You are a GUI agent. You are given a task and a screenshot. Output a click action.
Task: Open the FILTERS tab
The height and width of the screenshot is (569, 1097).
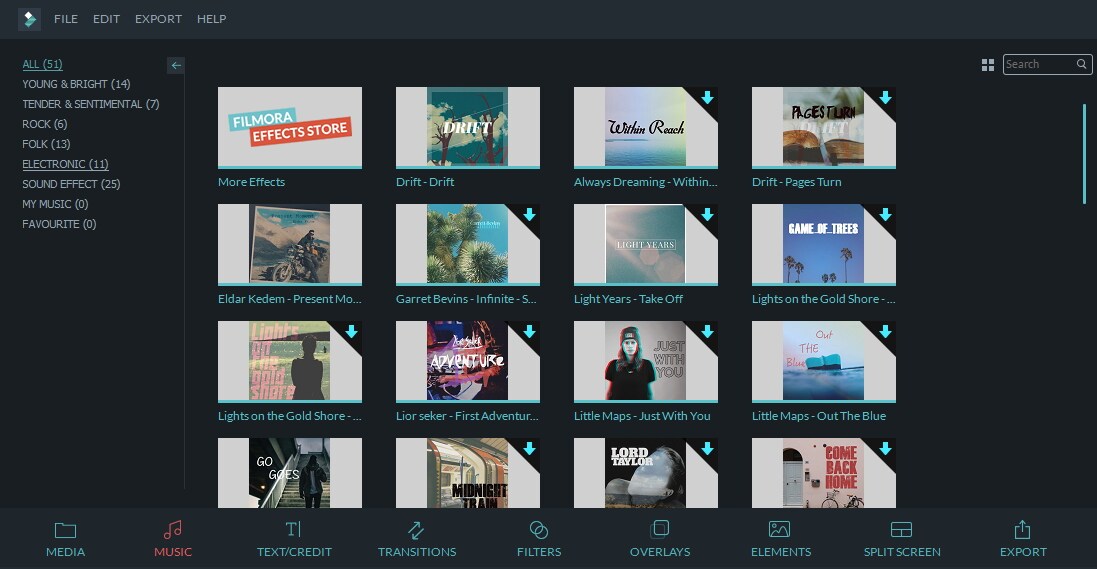point(539,539)
